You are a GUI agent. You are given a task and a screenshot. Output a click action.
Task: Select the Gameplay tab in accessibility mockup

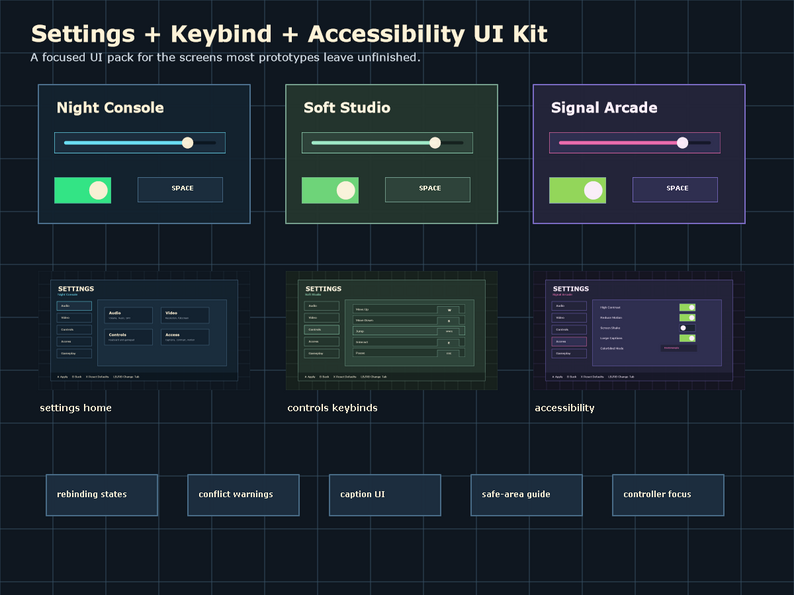pyautogui.click(x=569, y=353)
